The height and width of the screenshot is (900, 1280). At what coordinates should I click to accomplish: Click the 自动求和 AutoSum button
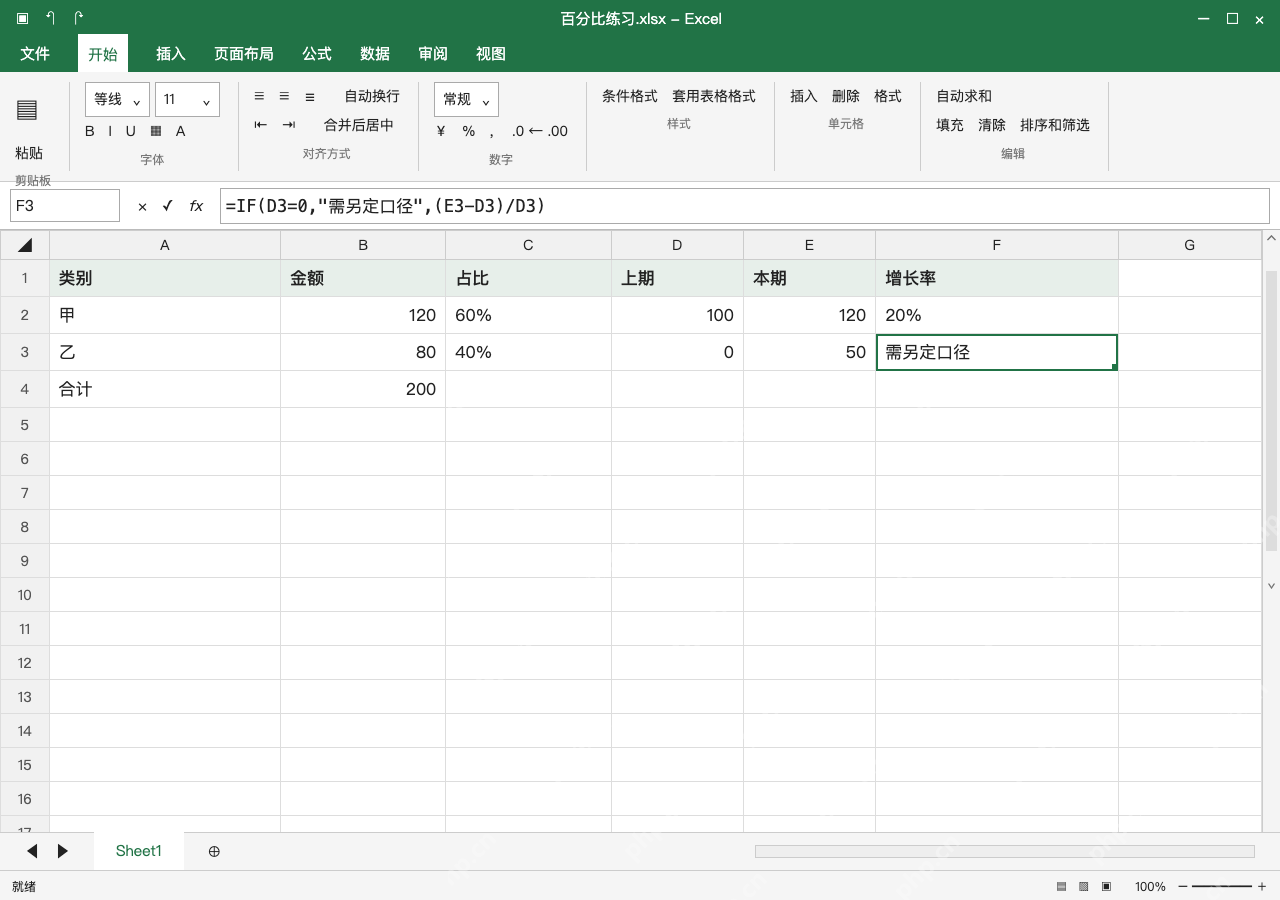964,96
